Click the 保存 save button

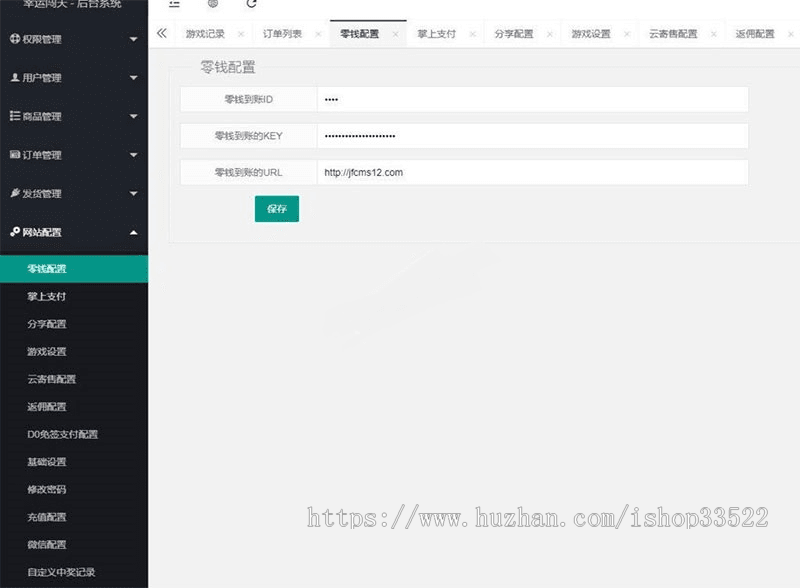(x=276, y=209)
